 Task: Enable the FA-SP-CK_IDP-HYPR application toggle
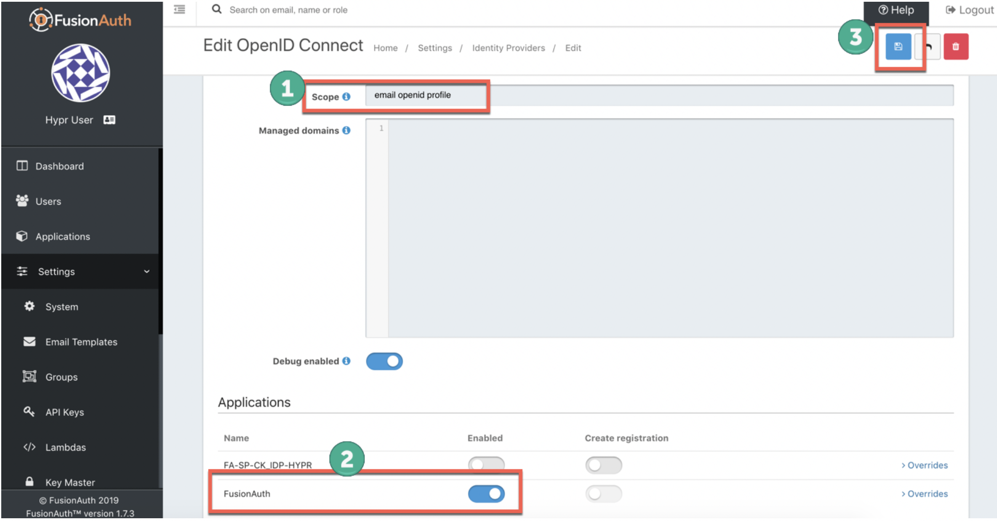coord(486,465)
